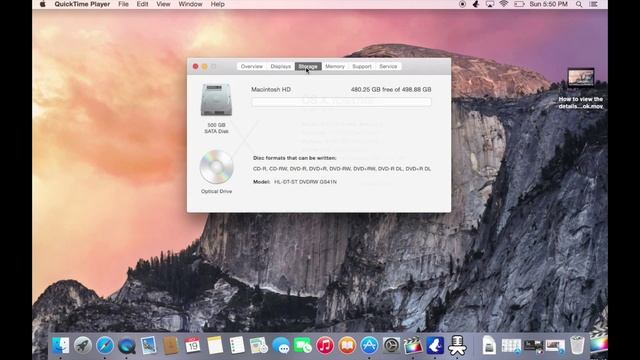640x360 pixels.
Task: Open the Trash in the Dock
Action: pyautogui.click(x=577, y=345)
